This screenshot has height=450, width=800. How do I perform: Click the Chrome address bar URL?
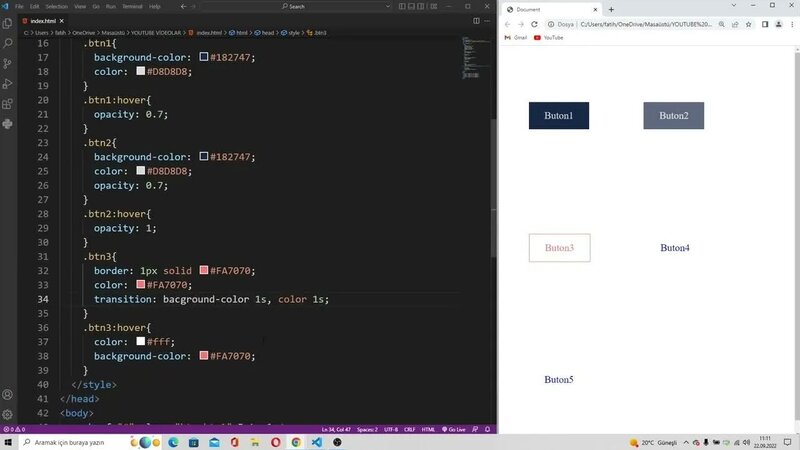click(x=645, y=24)
